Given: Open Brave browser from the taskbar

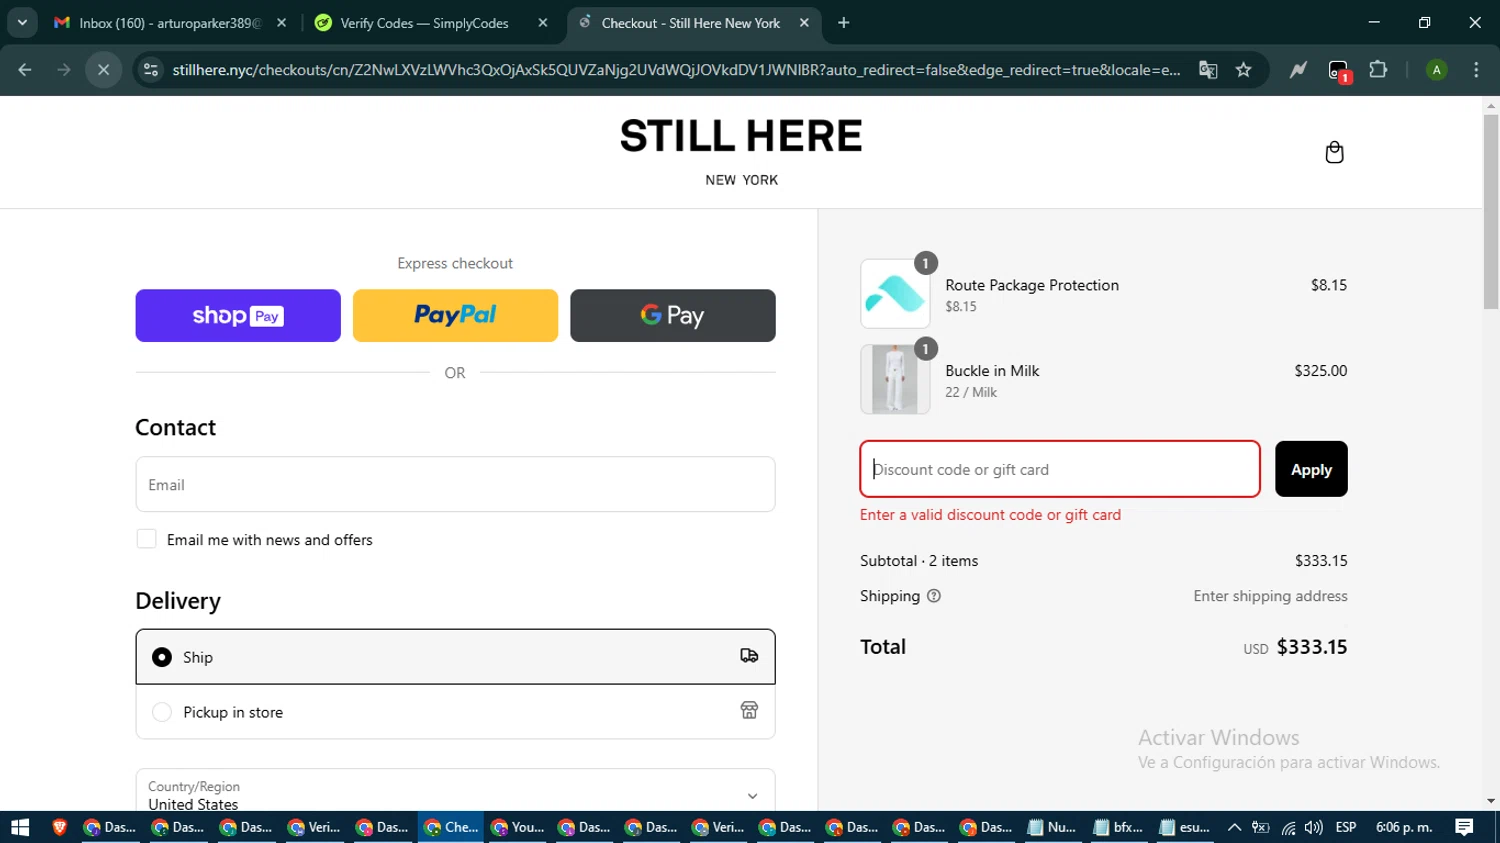Looking at the screenshot, I should (60, 827).
